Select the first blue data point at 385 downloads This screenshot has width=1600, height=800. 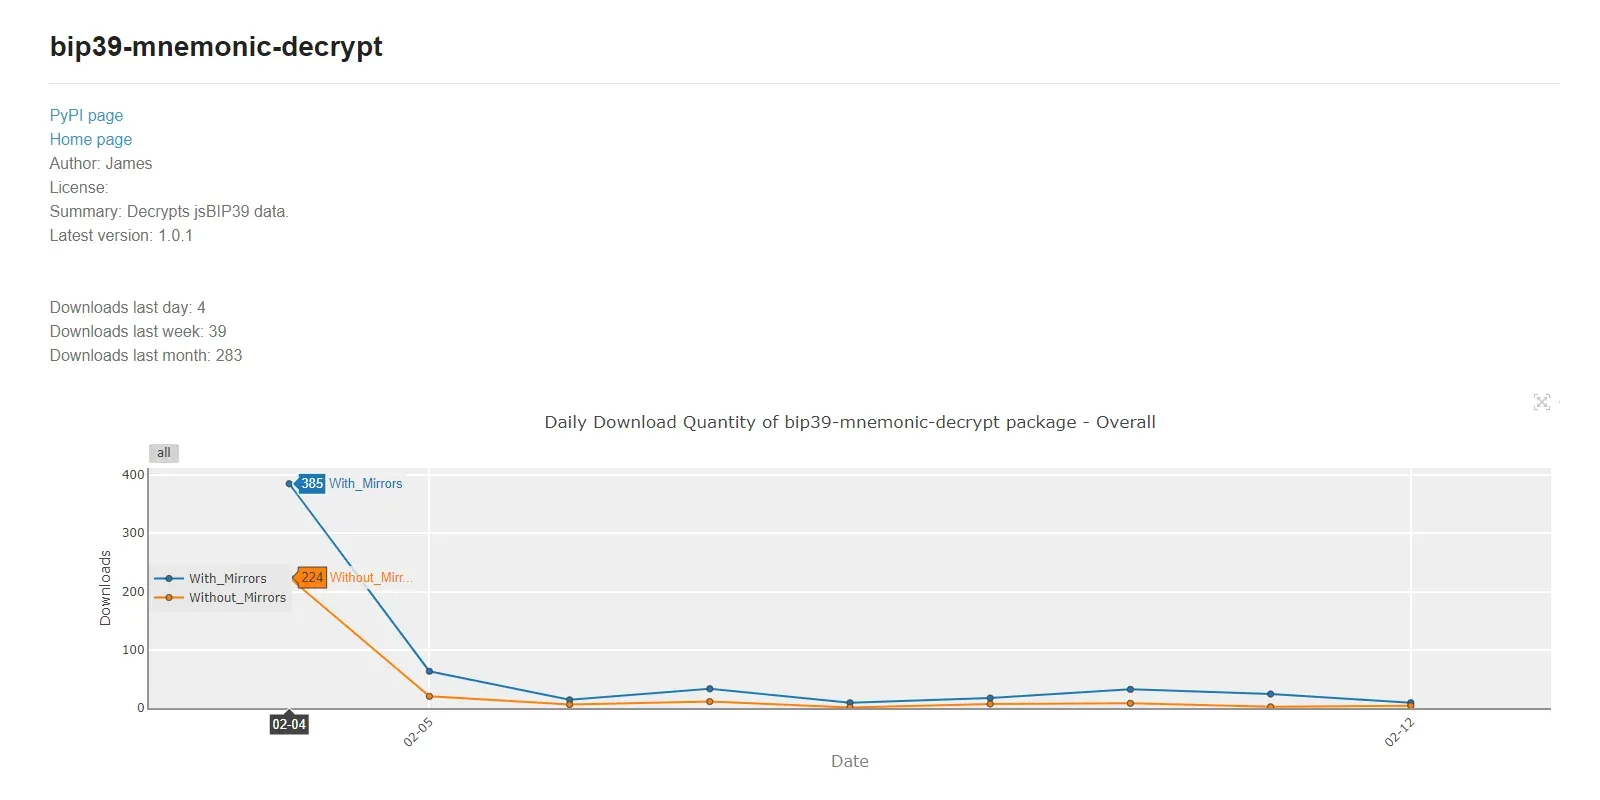point(290,484)
